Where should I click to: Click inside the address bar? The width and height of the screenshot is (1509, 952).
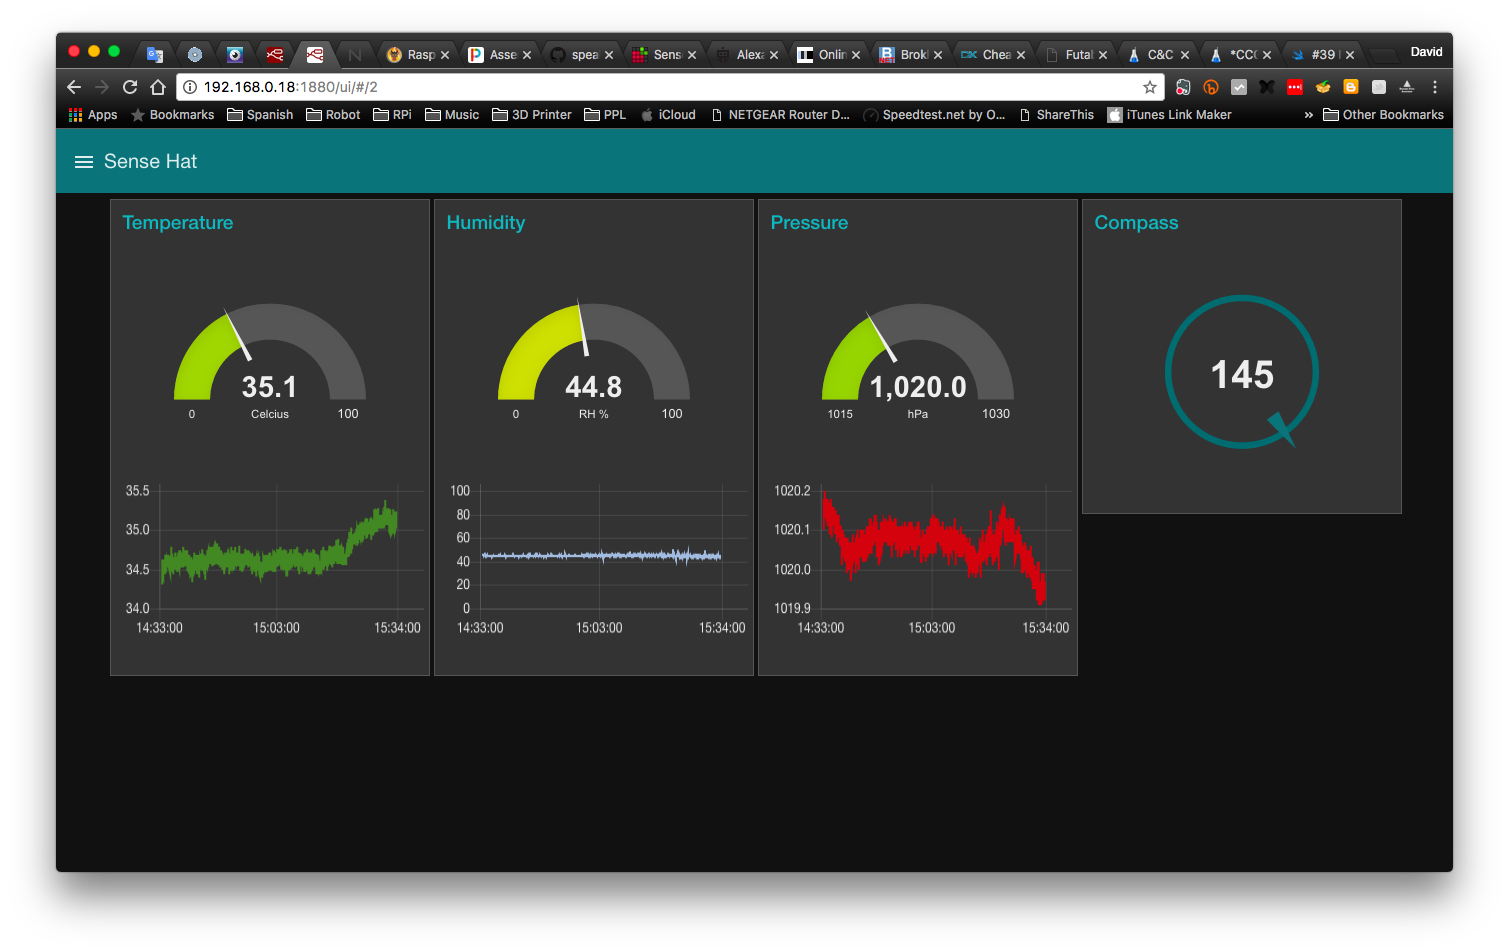[x=500, y=87]
